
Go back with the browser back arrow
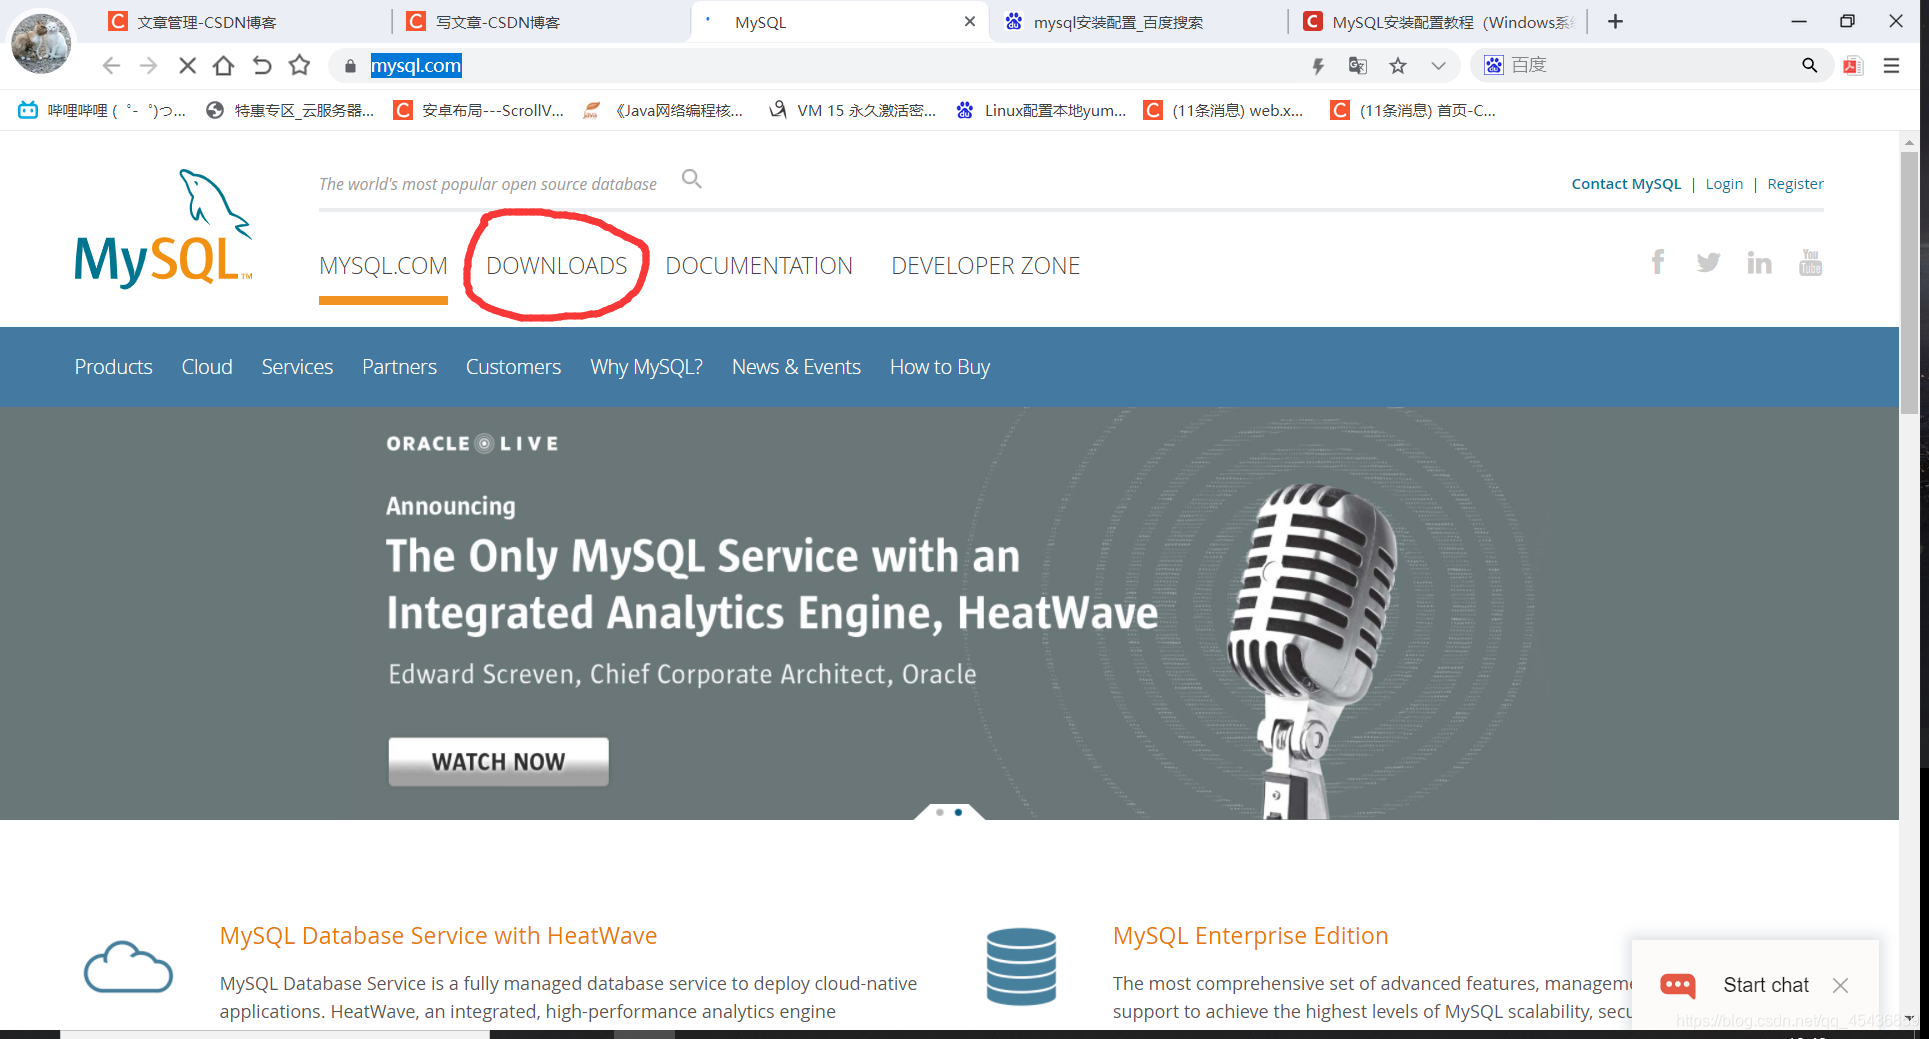111,66
